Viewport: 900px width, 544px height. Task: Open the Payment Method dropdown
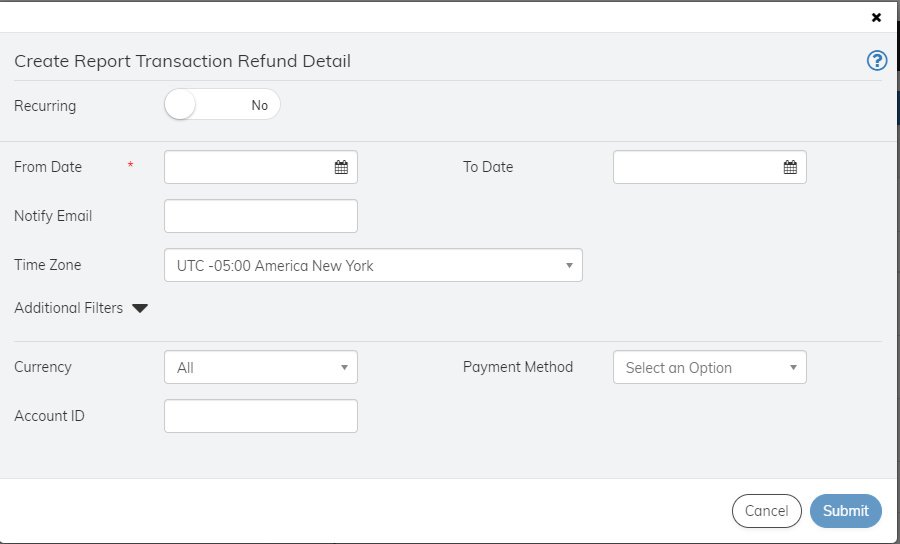coord(709,367)
